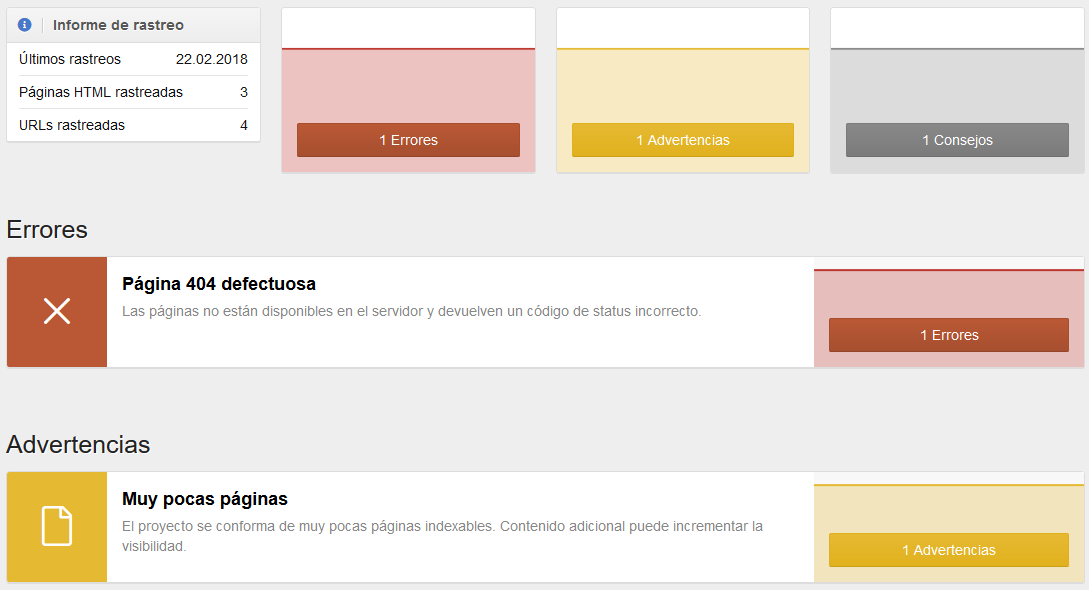Click the Informe de rastreo panel header
Viewport: 1089px width, 590px height.
click(133, 25)
